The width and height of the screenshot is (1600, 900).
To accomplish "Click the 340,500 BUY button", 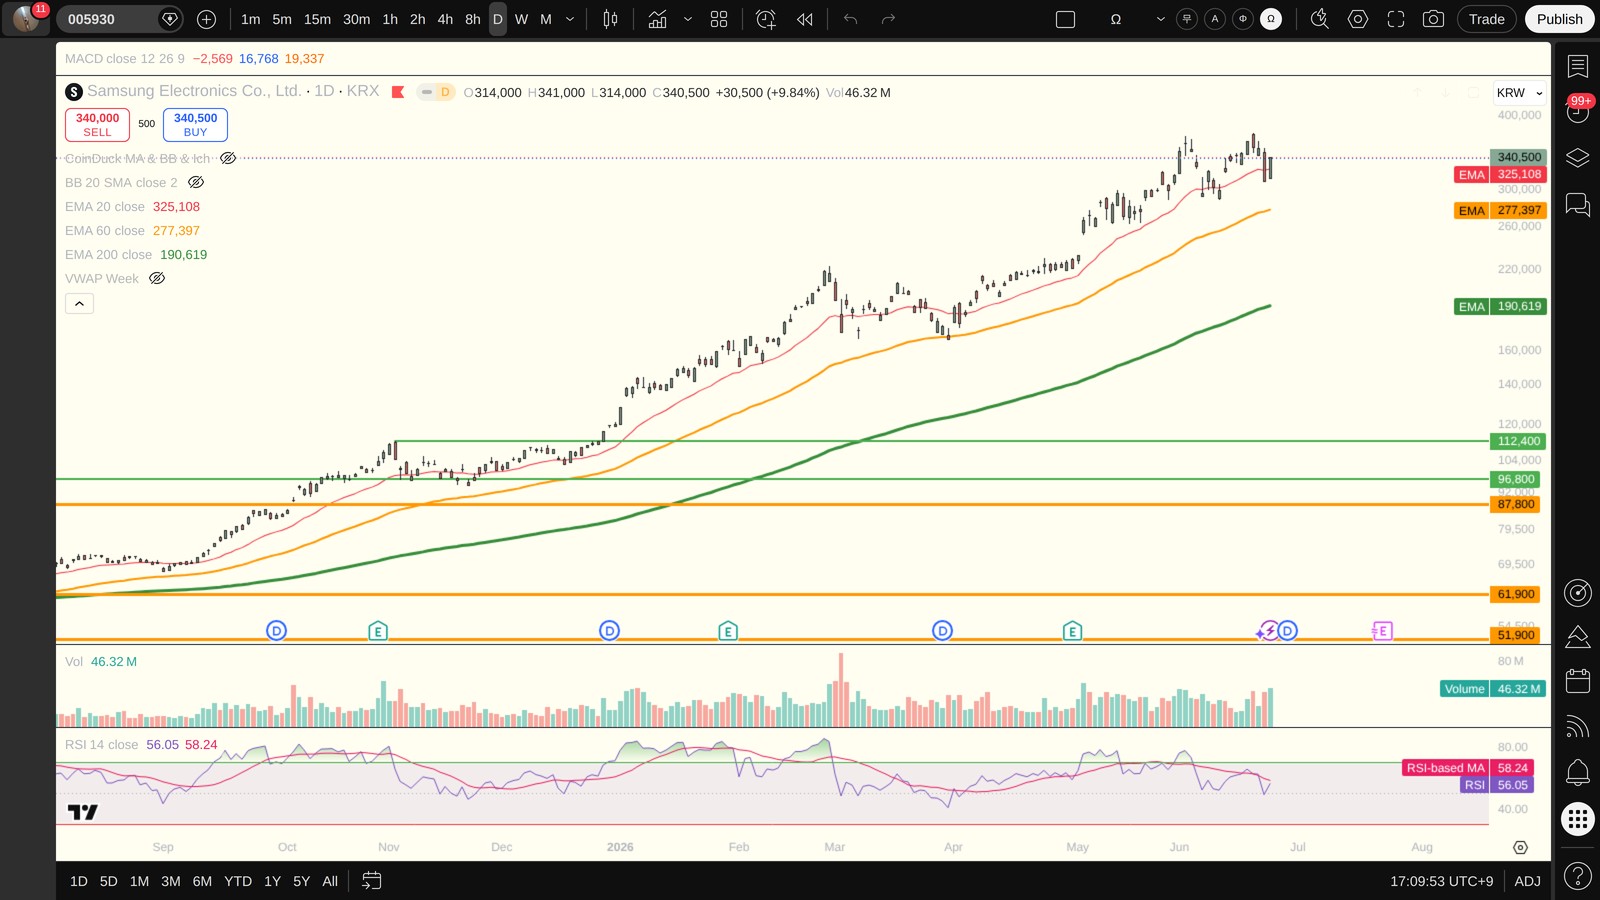I will (x=195, y=124).
